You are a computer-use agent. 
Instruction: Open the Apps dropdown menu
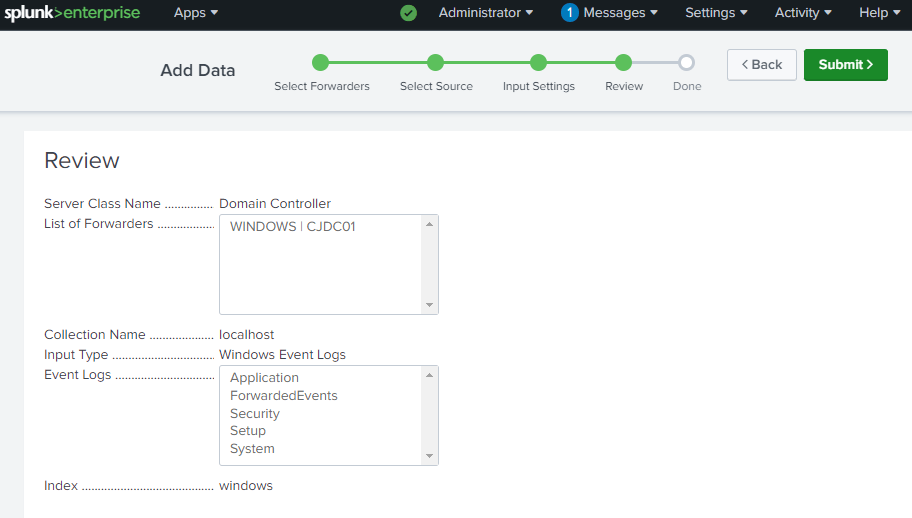[196, 13]
